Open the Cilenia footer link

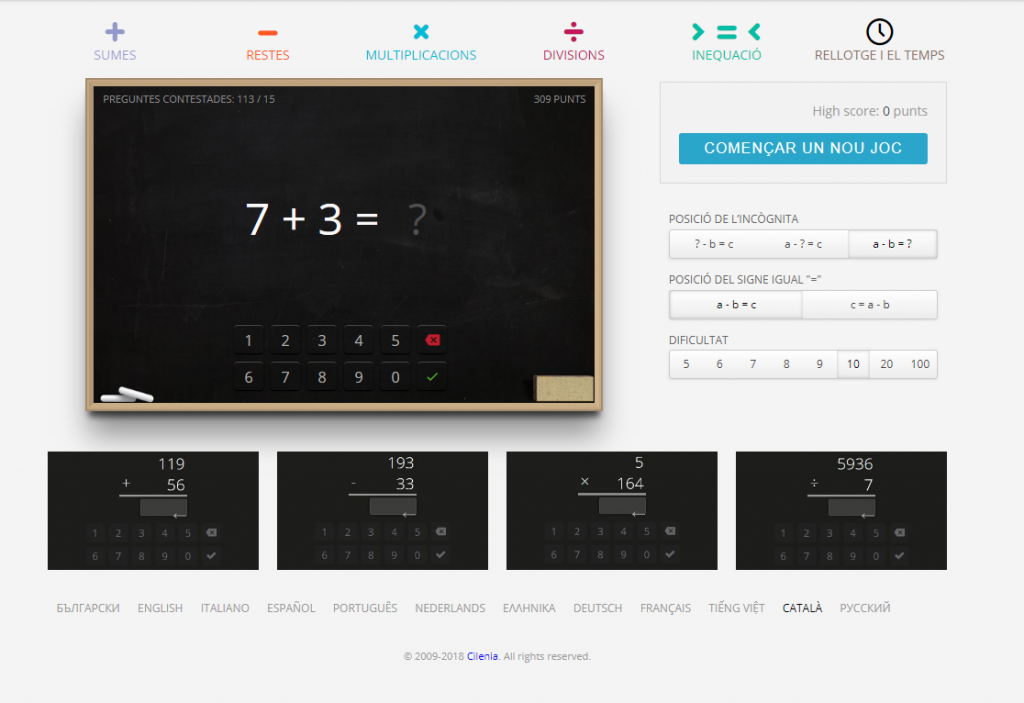point(481,657)
